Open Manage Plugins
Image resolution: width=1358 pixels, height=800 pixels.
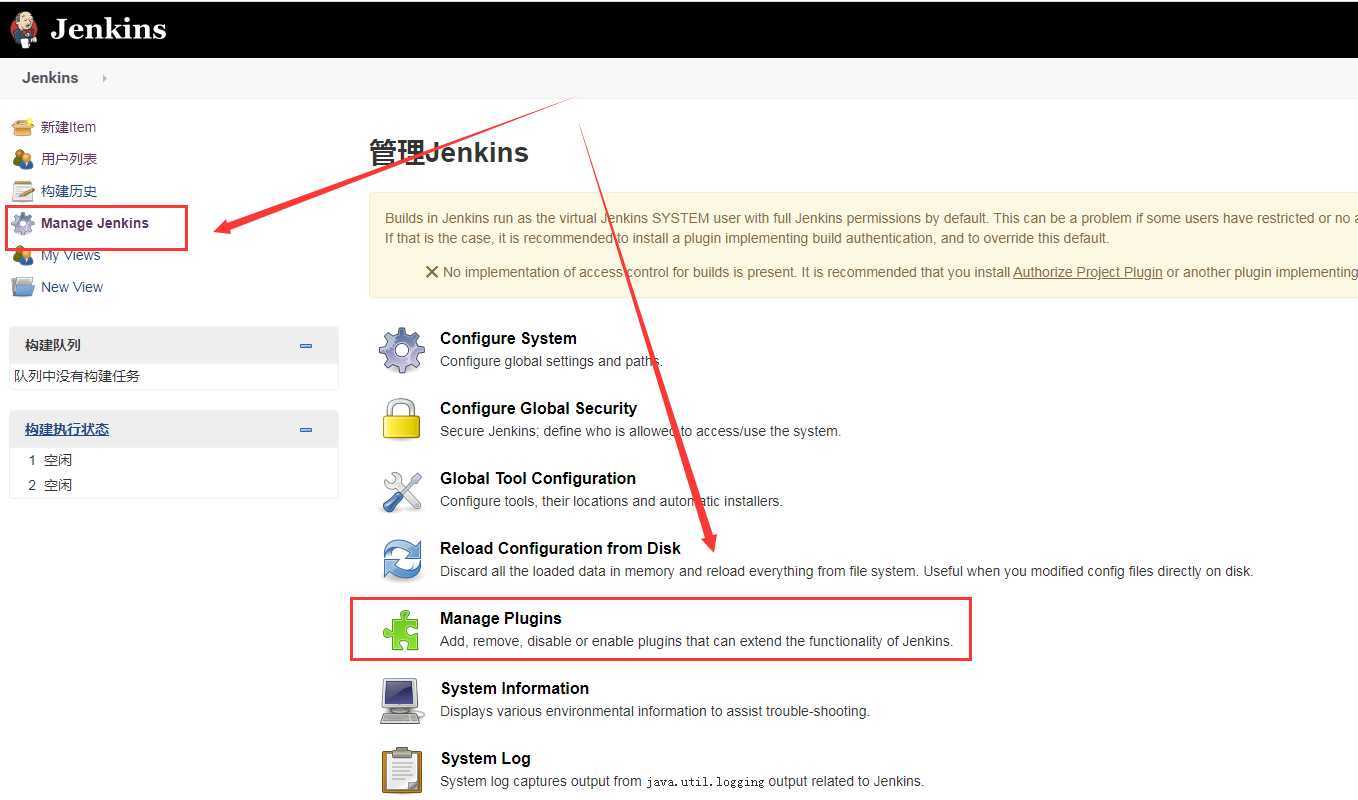tap(501, 618)
